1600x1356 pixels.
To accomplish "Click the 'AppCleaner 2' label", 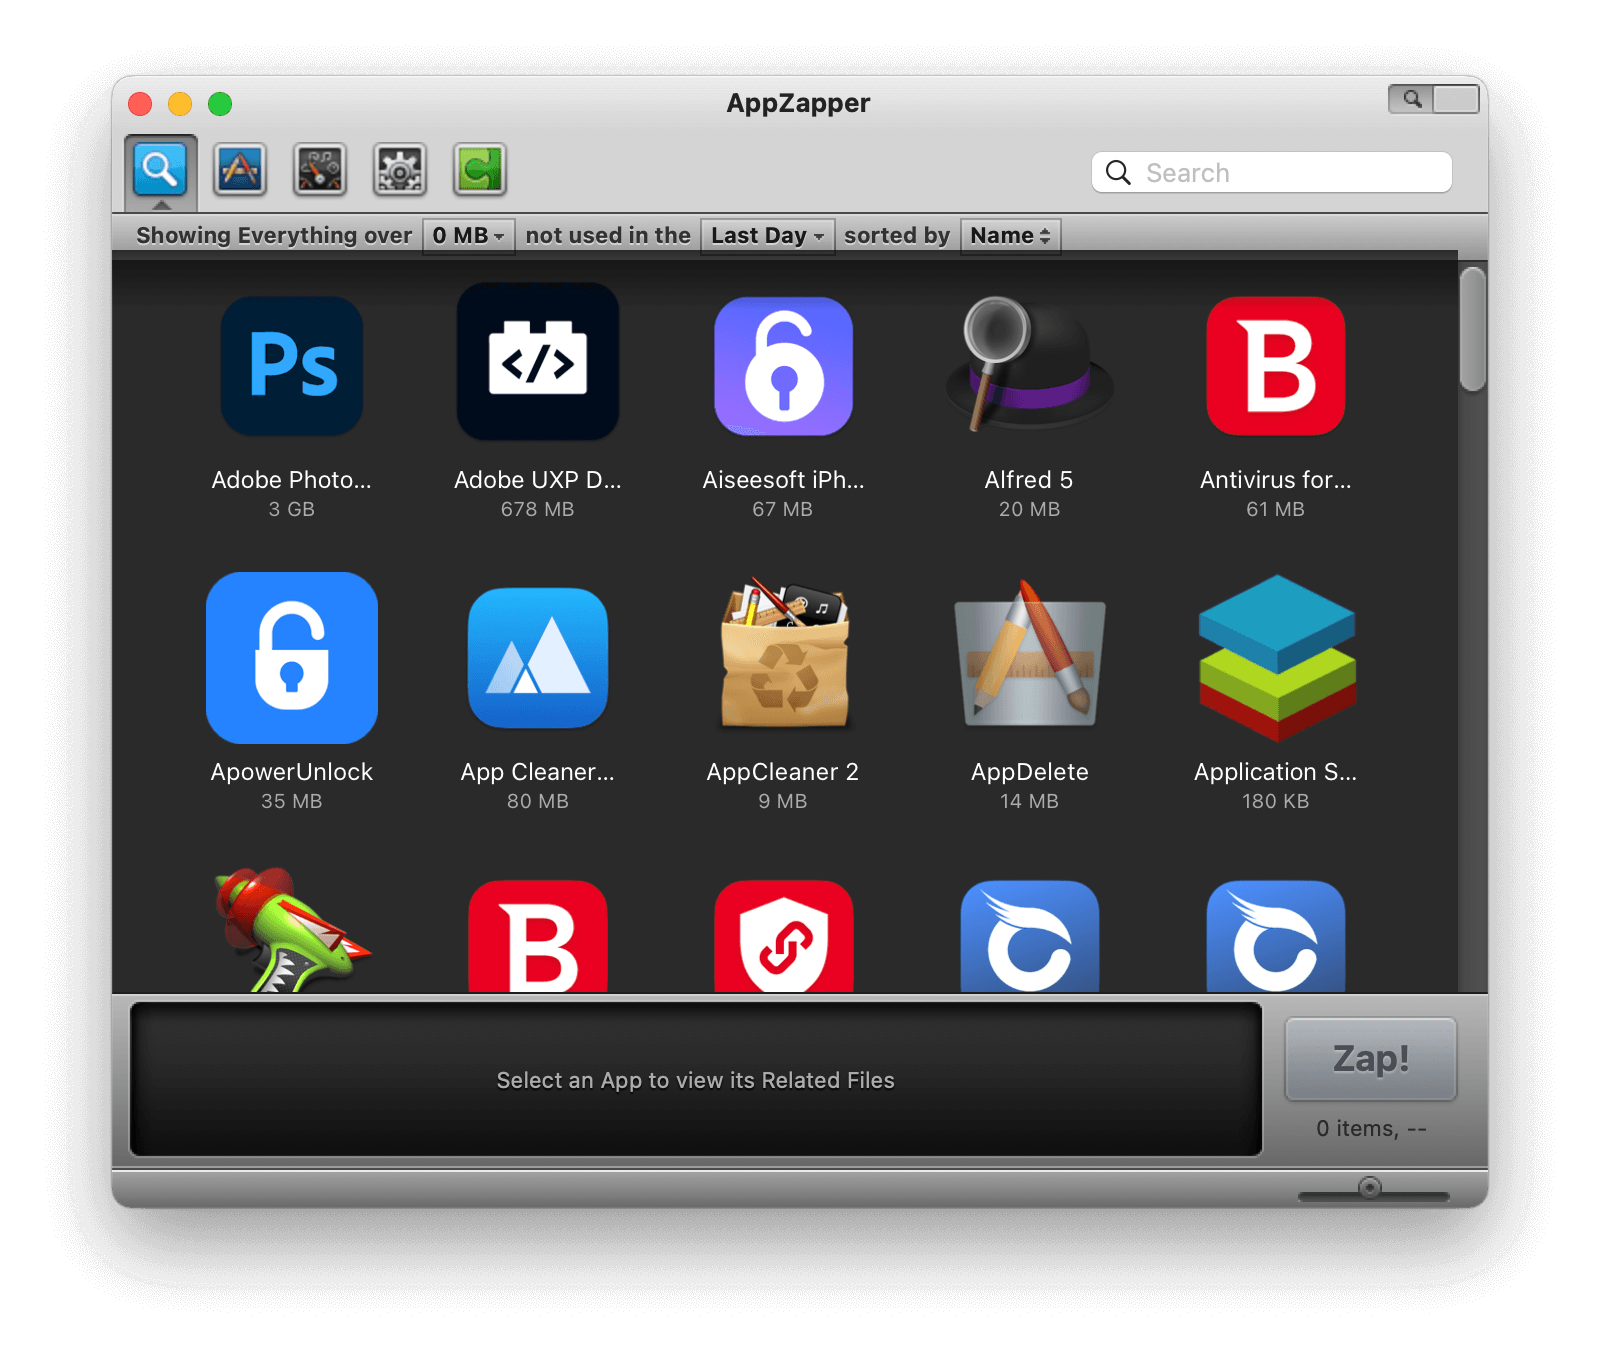I will click(x=783, y=772).
